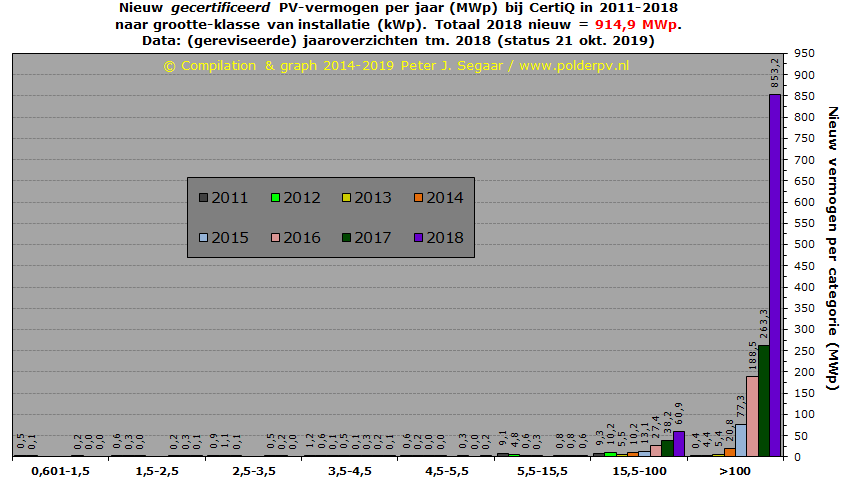This screenshot has height=481, width=851.
Task: Click the 2011 dark gray legend swatch
Action: [204, 198]
